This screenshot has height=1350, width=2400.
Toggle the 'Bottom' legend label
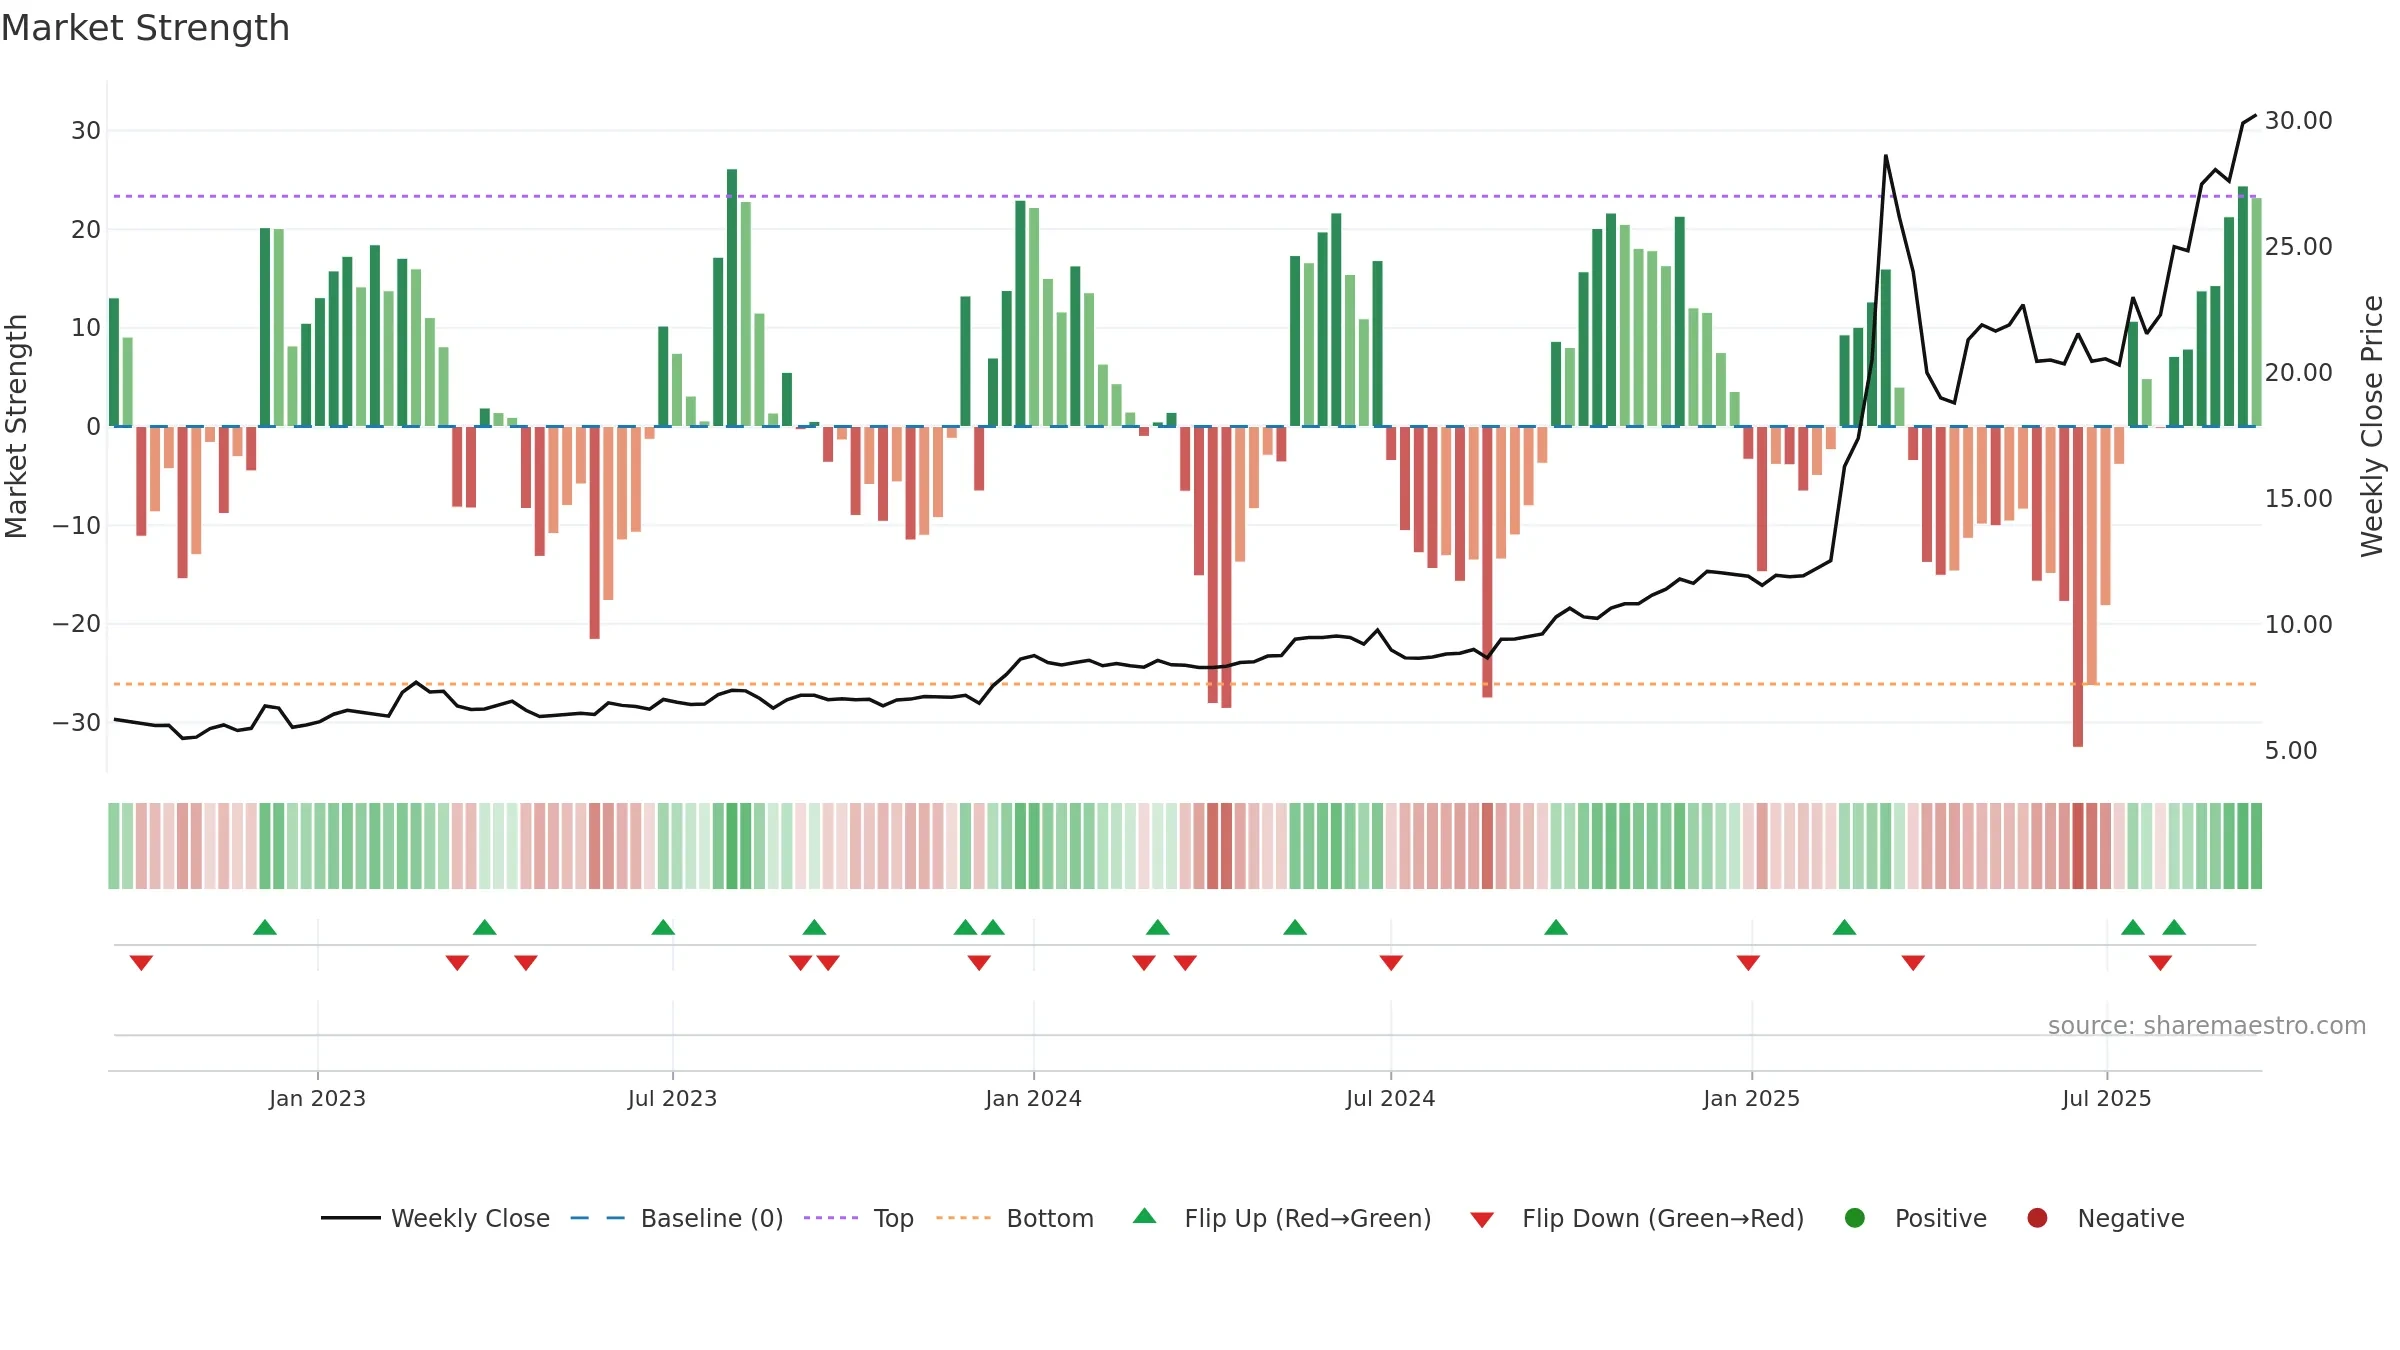click(x=1050, y=1218)
